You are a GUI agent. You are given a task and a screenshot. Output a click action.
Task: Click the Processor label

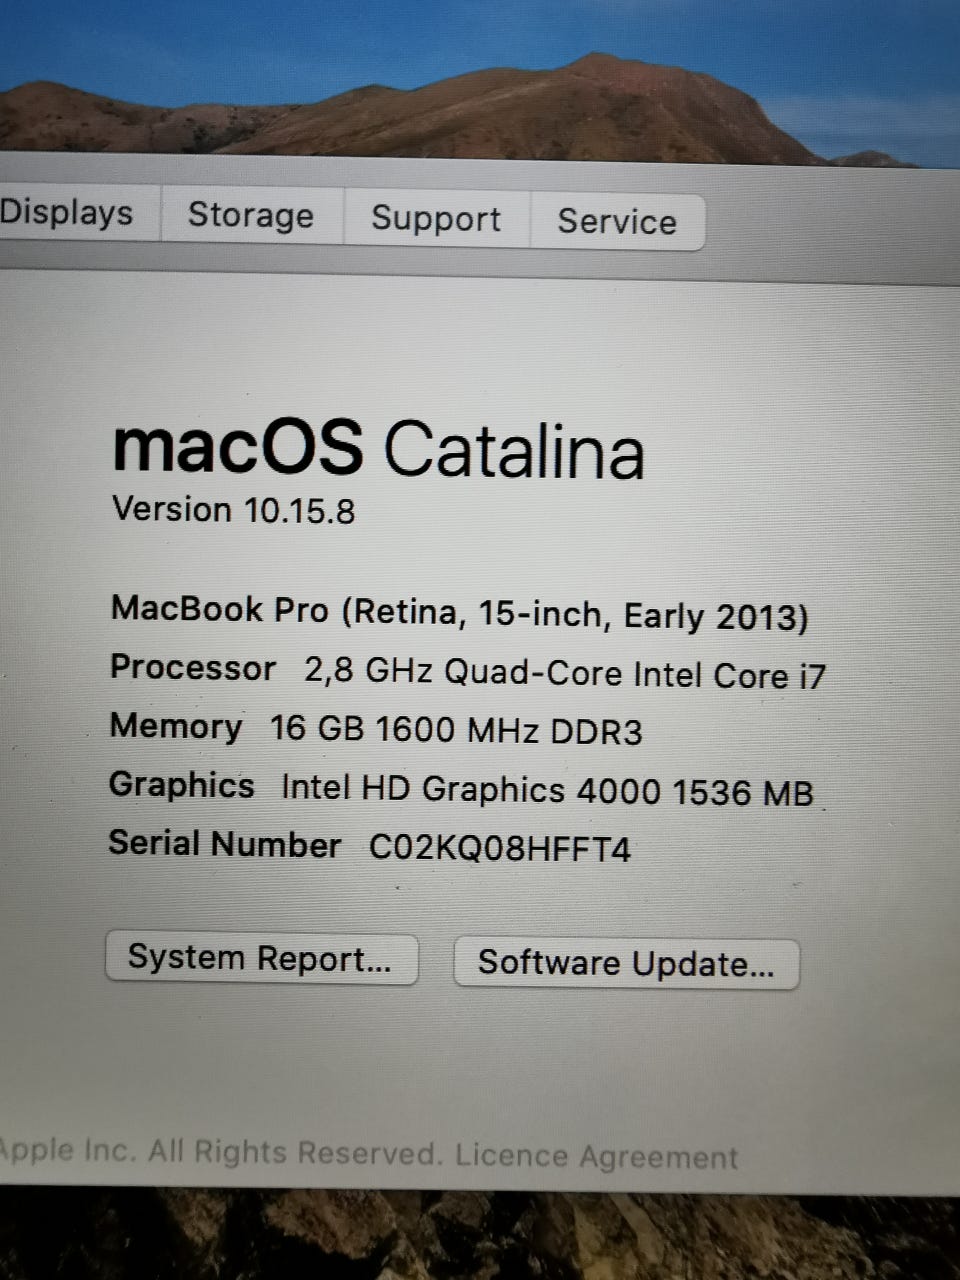[x=193, y=668]
